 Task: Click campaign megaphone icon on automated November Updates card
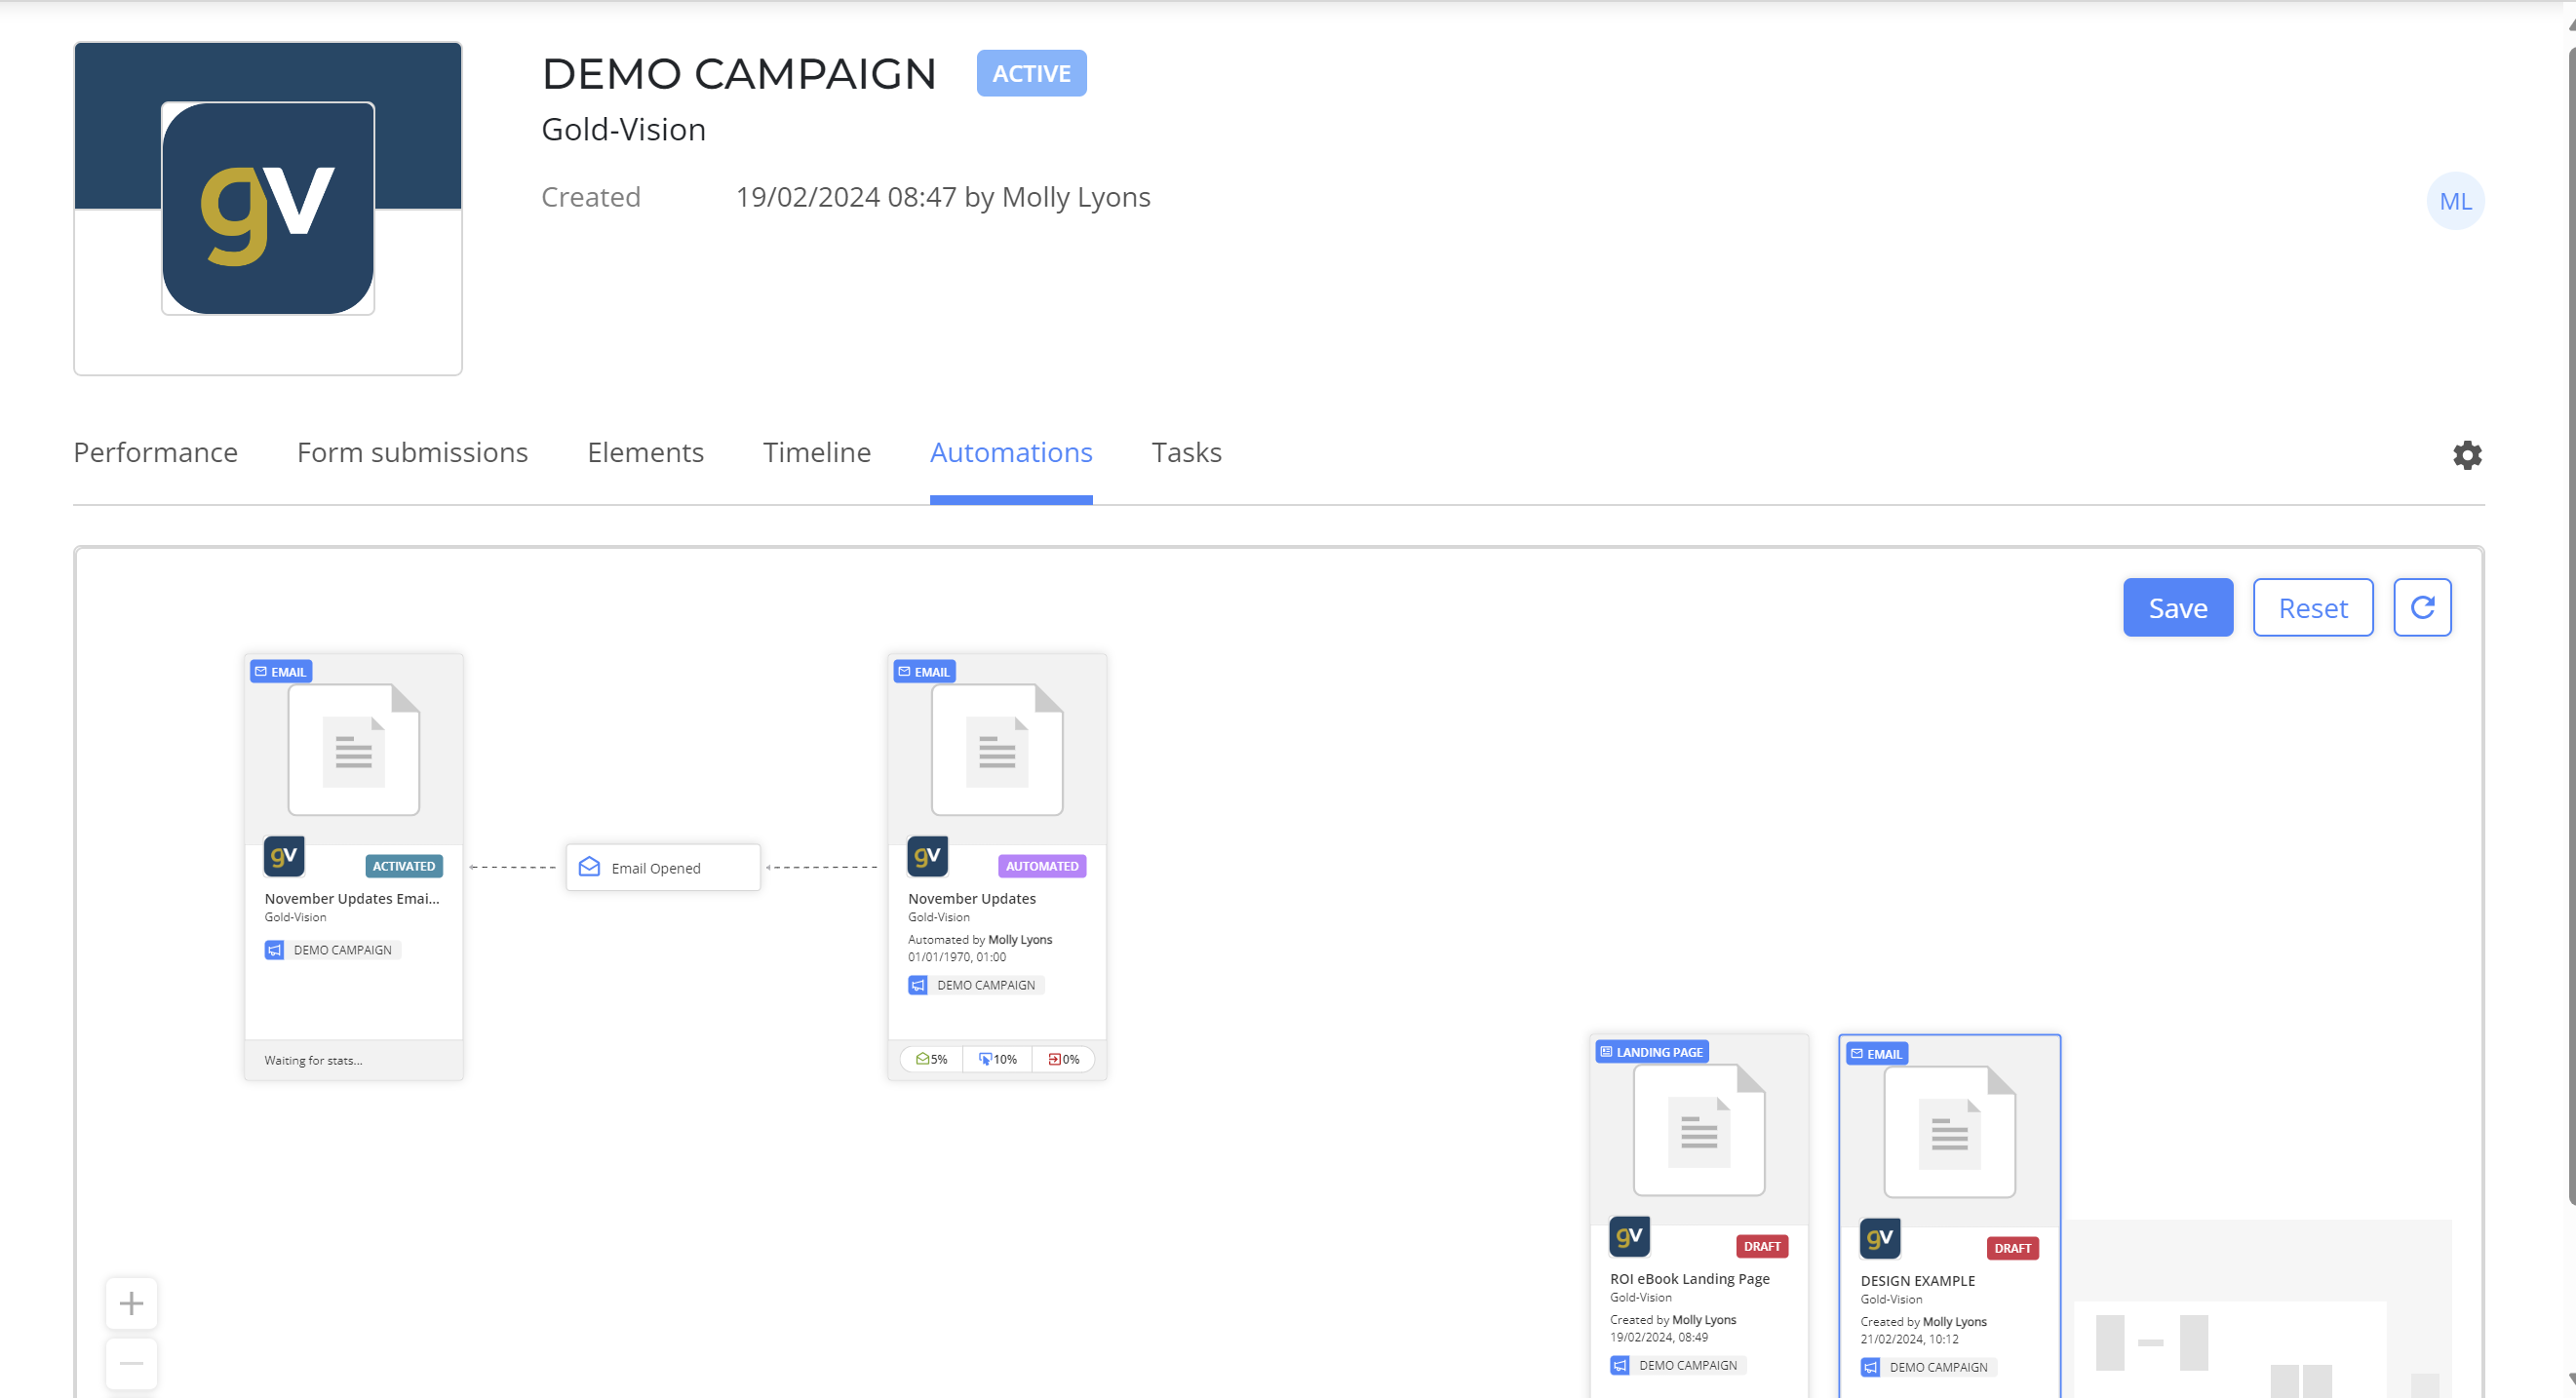tap(917, 985)
